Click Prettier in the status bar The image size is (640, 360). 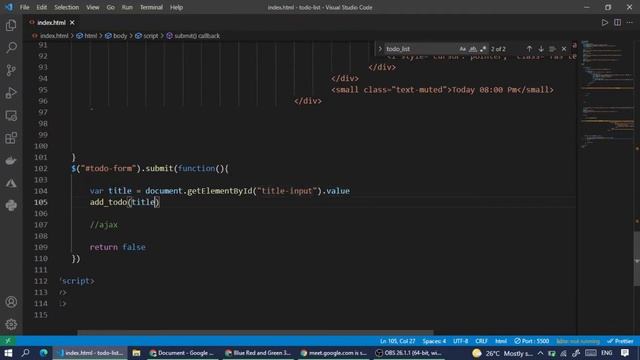(620, 341)
